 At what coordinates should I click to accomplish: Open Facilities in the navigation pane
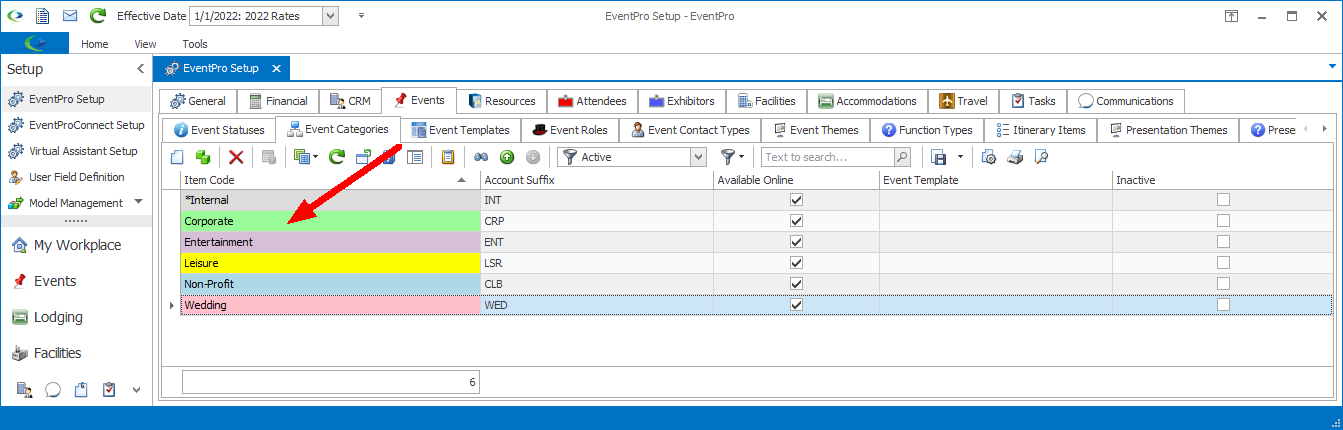(x=76, y=353)
